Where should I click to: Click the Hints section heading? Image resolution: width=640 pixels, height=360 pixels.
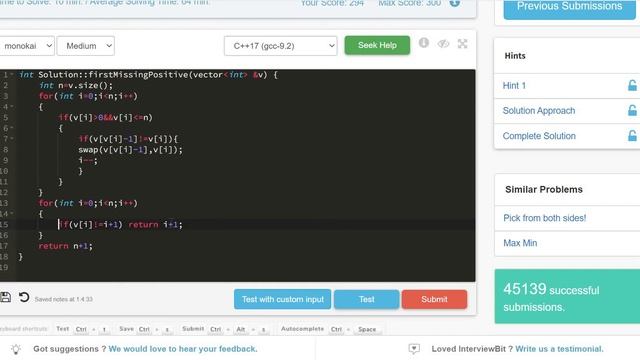click(x=515, y=56)
